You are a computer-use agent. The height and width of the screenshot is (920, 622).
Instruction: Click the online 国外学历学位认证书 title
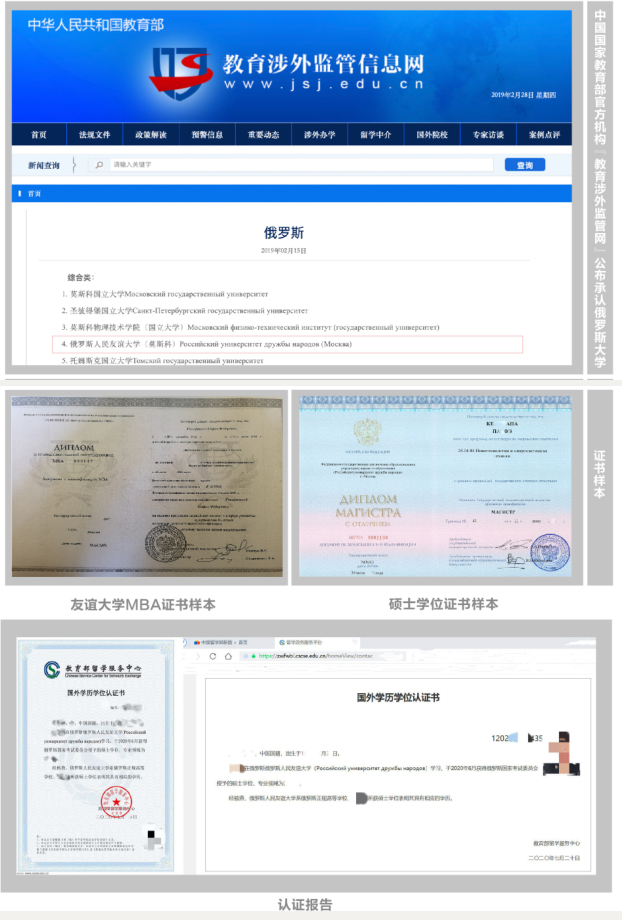pos(398,697)
